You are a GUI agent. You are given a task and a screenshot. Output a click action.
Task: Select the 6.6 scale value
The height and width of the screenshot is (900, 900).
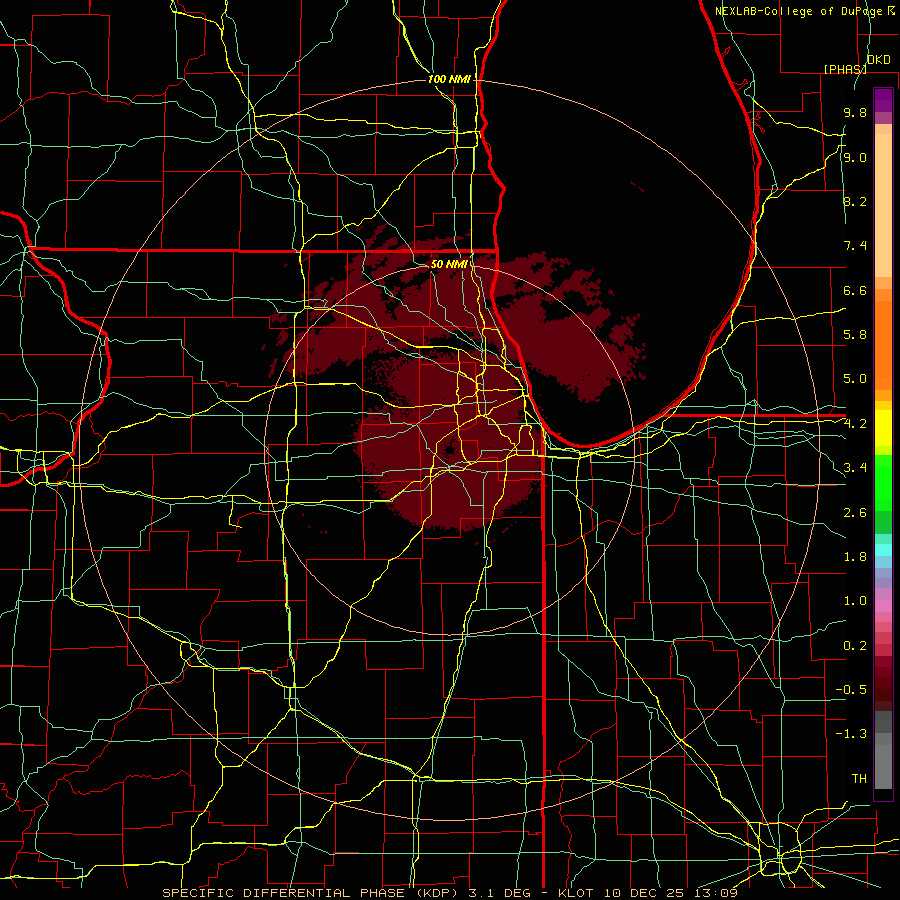[x=855, y=290]
